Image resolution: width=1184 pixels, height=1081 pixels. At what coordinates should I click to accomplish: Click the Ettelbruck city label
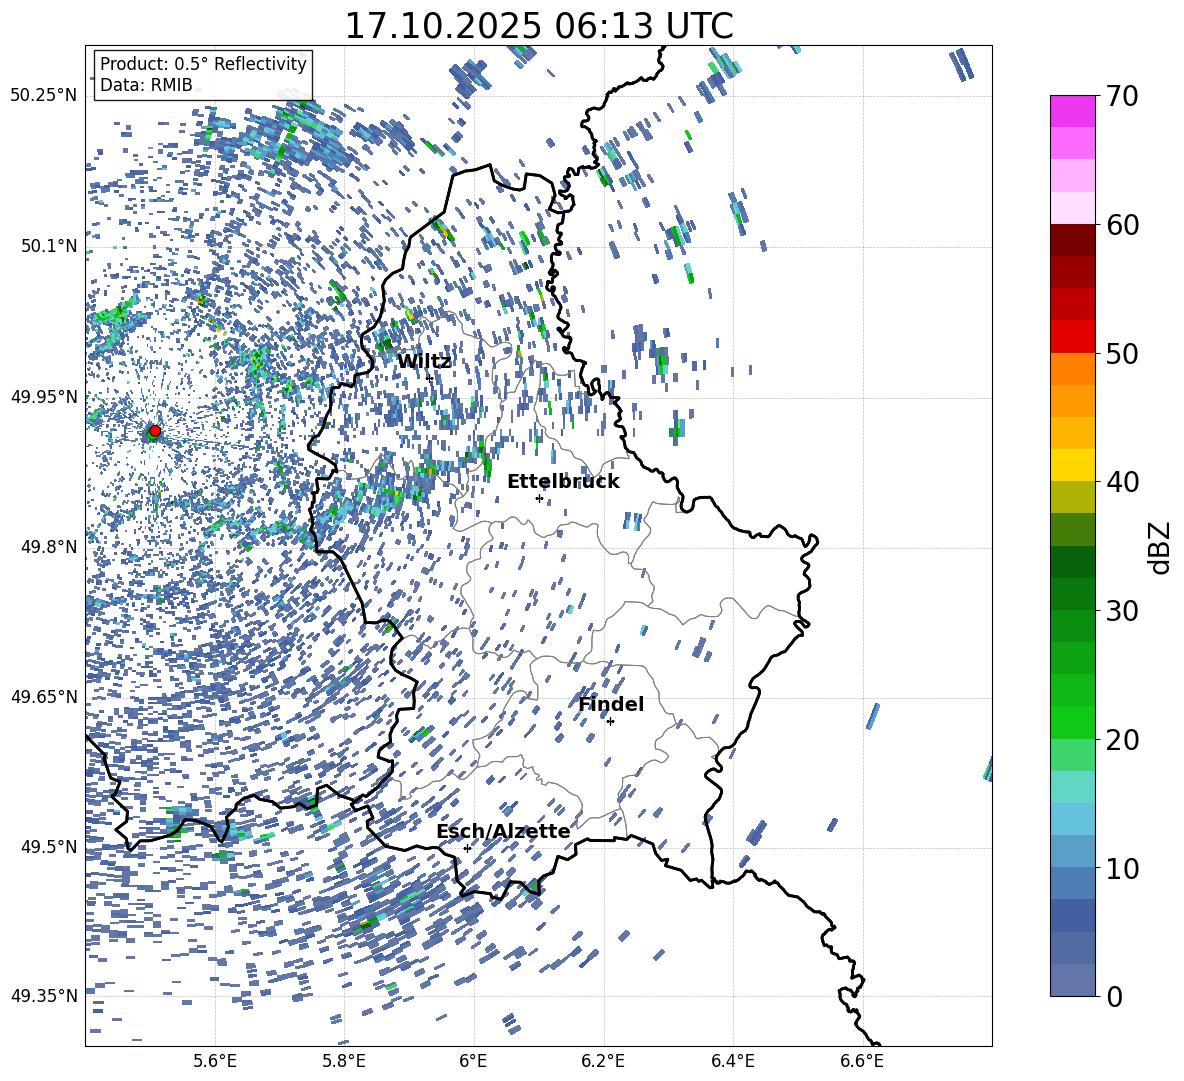pyautogui.click(x=563, y=482)
